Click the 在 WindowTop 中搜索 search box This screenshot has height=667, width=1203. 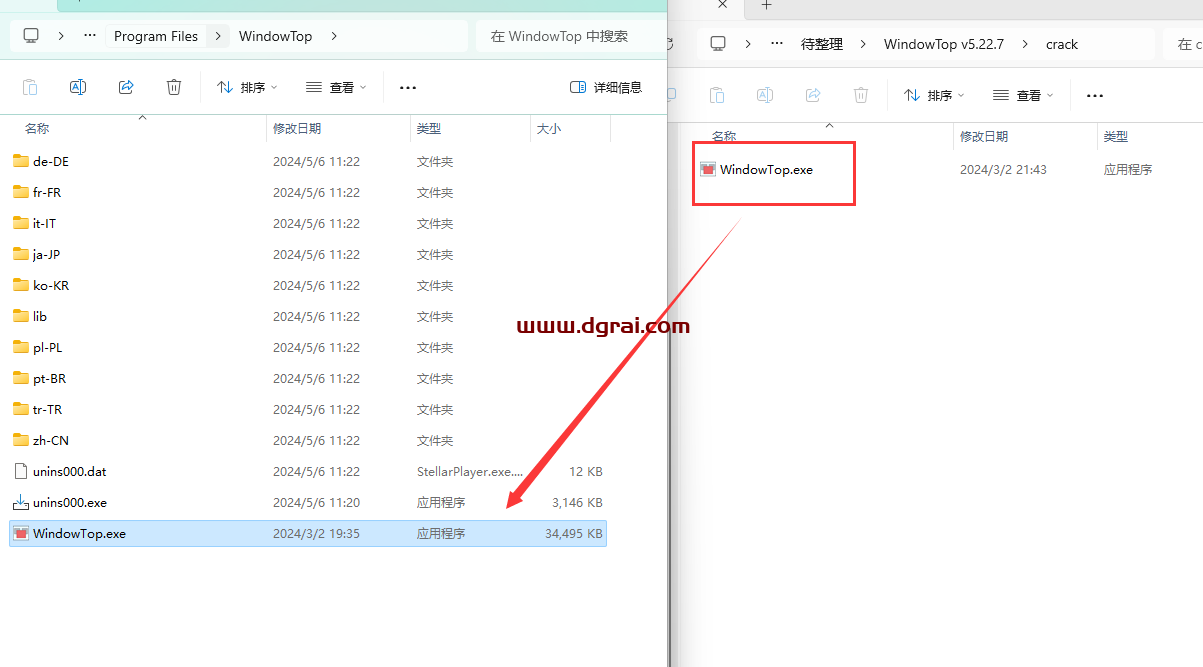(x=570, y=36)
